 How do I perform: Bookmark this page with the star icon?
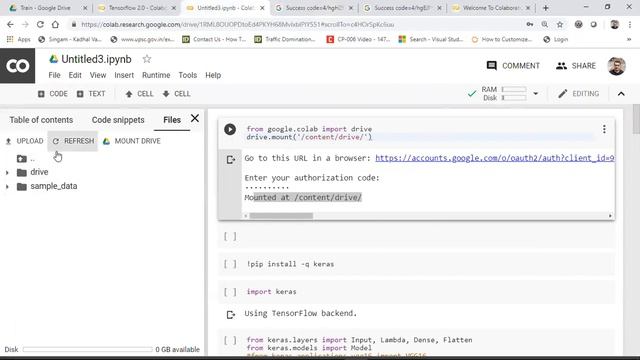click(560, 24)
